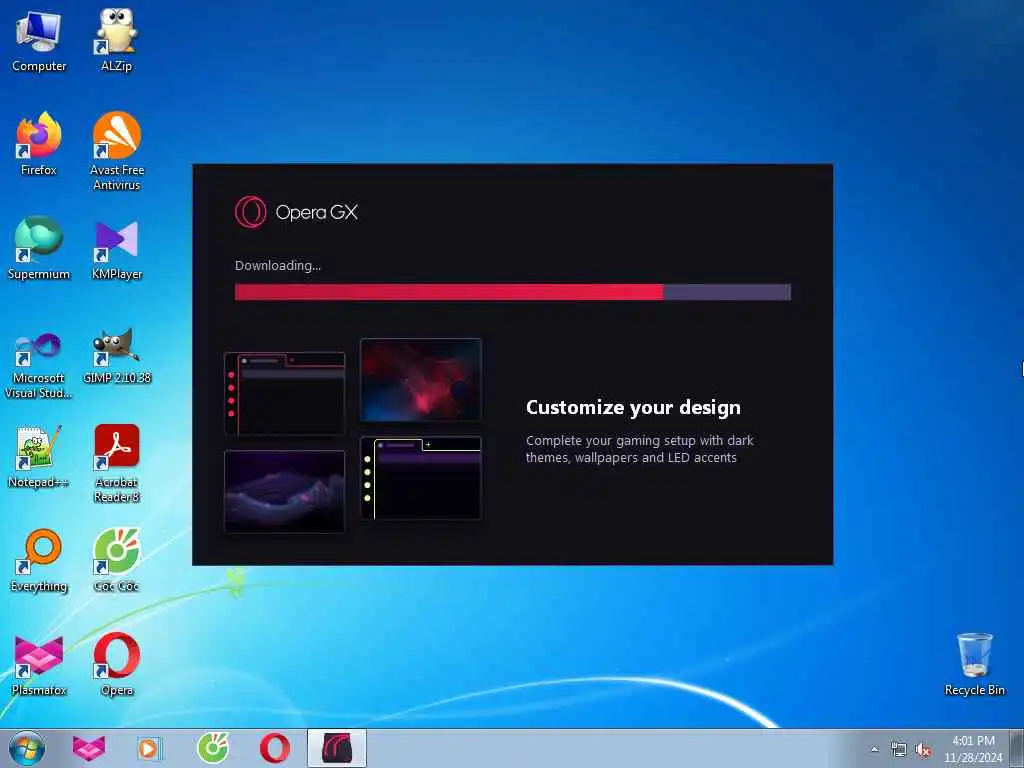Click the Plasmatox icon in the taskbar

tap(89, 748)
